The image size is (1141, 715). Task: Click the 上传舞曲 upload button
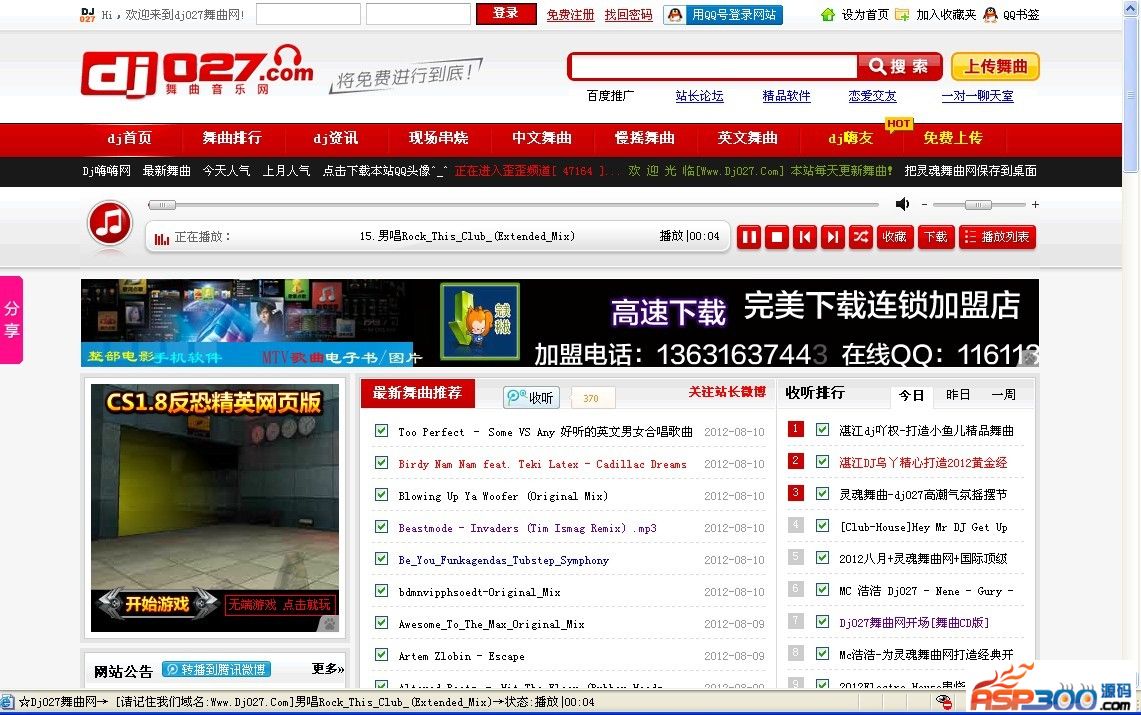[995, 67]
